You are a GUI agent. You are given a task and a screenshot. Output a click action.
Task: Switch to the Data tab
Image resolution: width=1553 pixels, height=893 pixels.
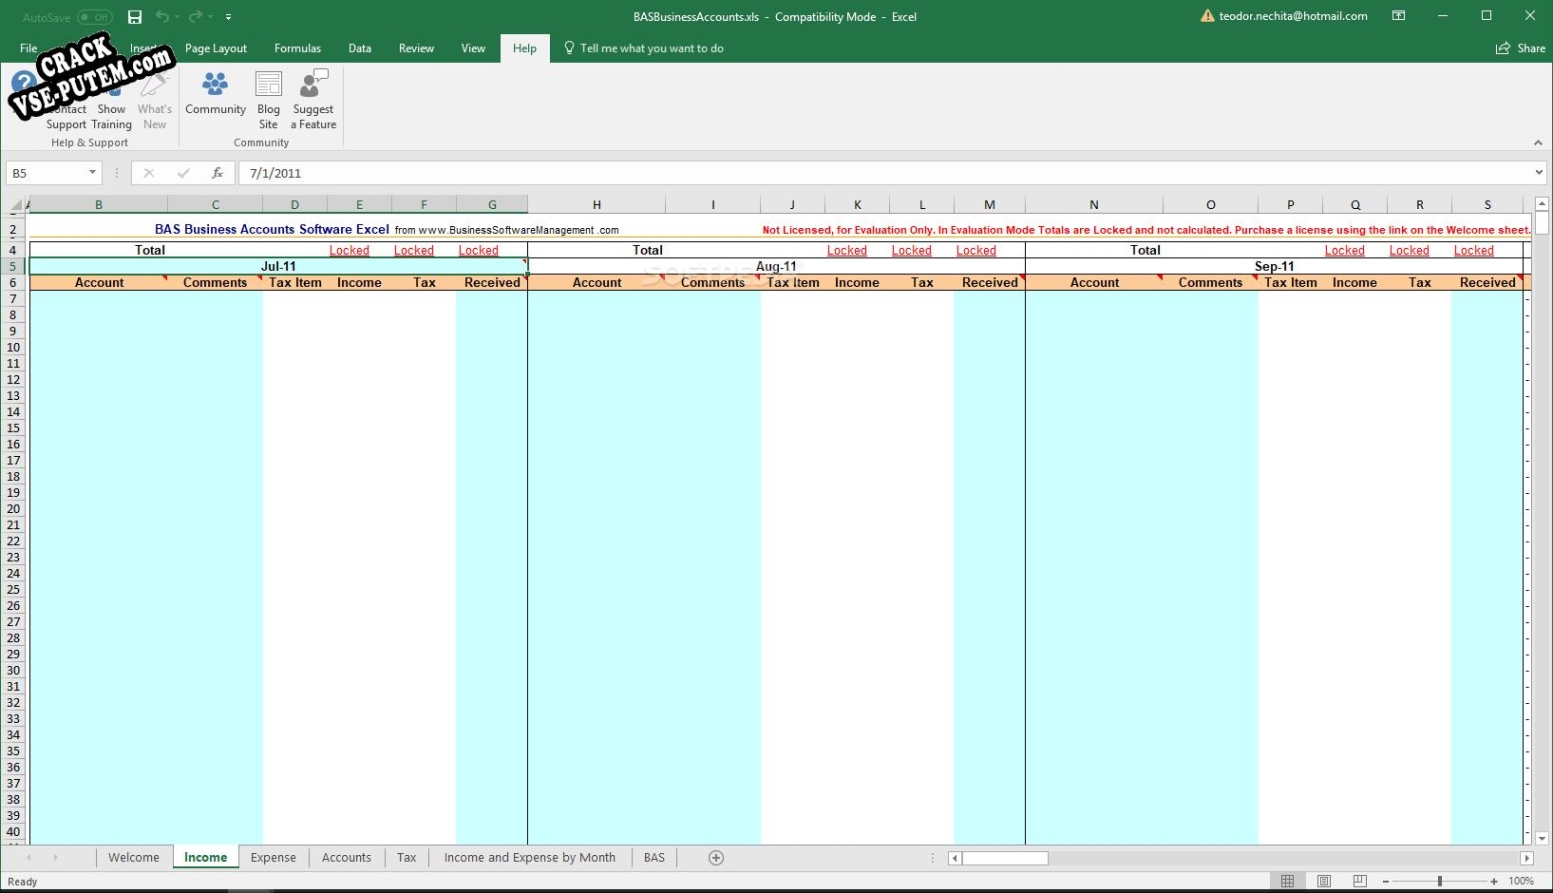point(360,48)
